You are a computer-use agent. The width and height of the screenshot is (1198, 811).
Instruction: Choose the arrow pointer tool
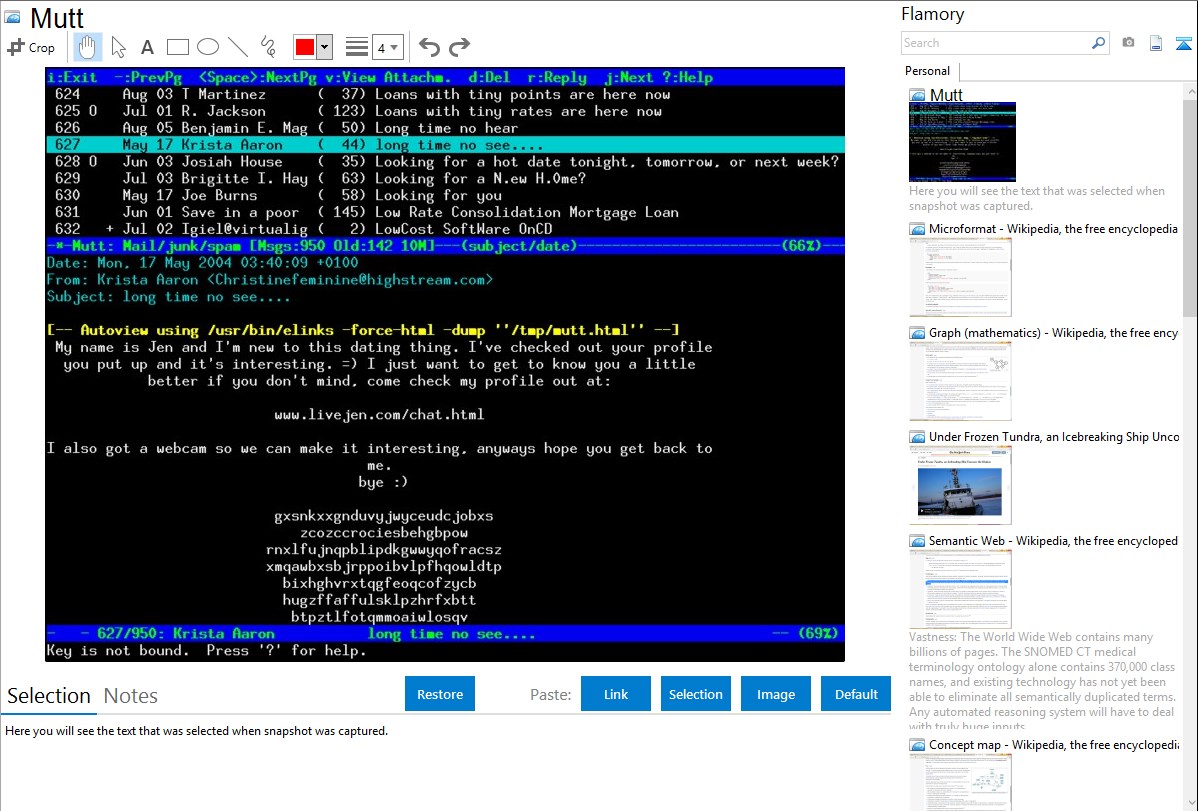pos(118,47)
